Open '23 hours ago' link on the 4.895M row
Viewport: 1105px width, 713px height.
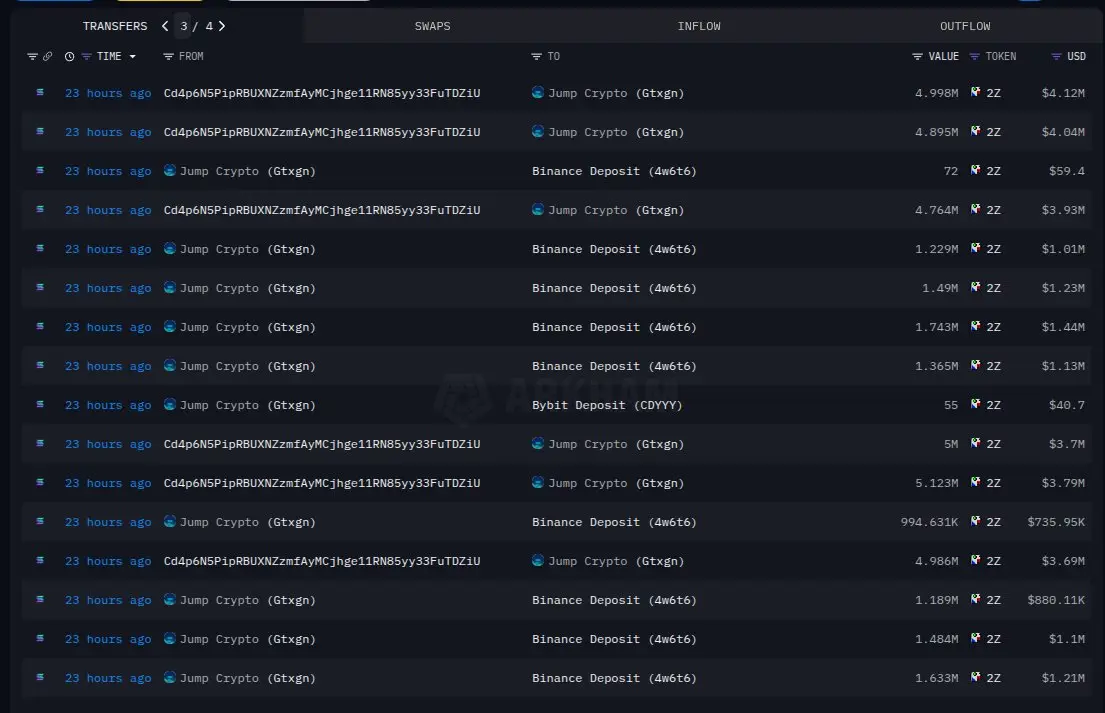(108, 132)
